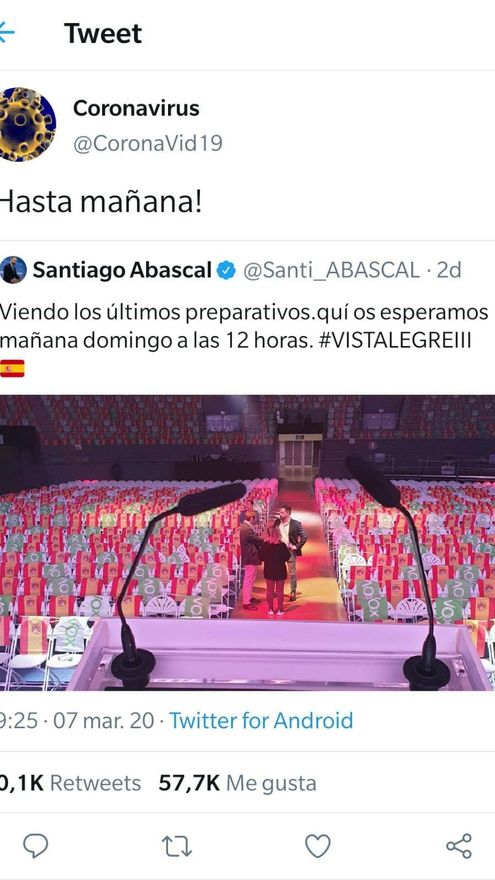Open the @CoronaVid19 handle
The height and width of the screenshot is (880, 495).
coord(148,144)
